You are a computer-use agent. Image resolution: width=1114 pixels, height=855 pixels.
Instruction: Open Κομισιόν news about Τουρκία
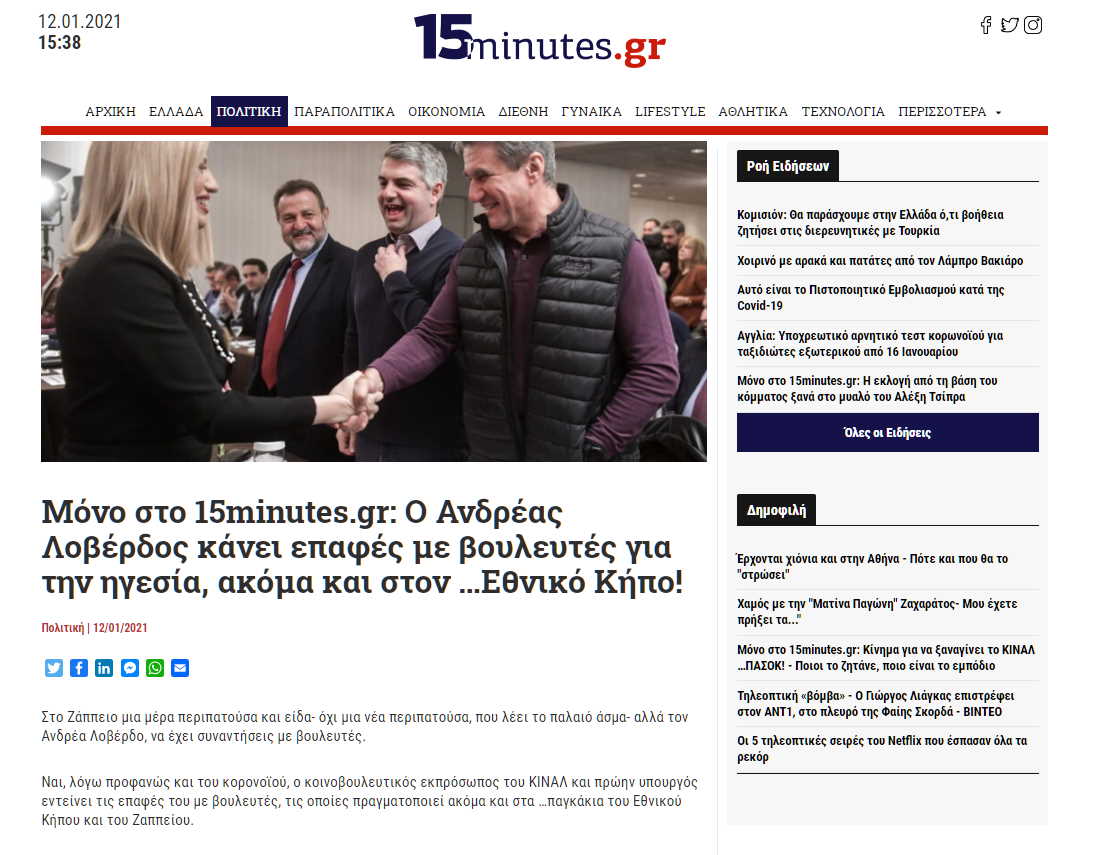point(870,222)
